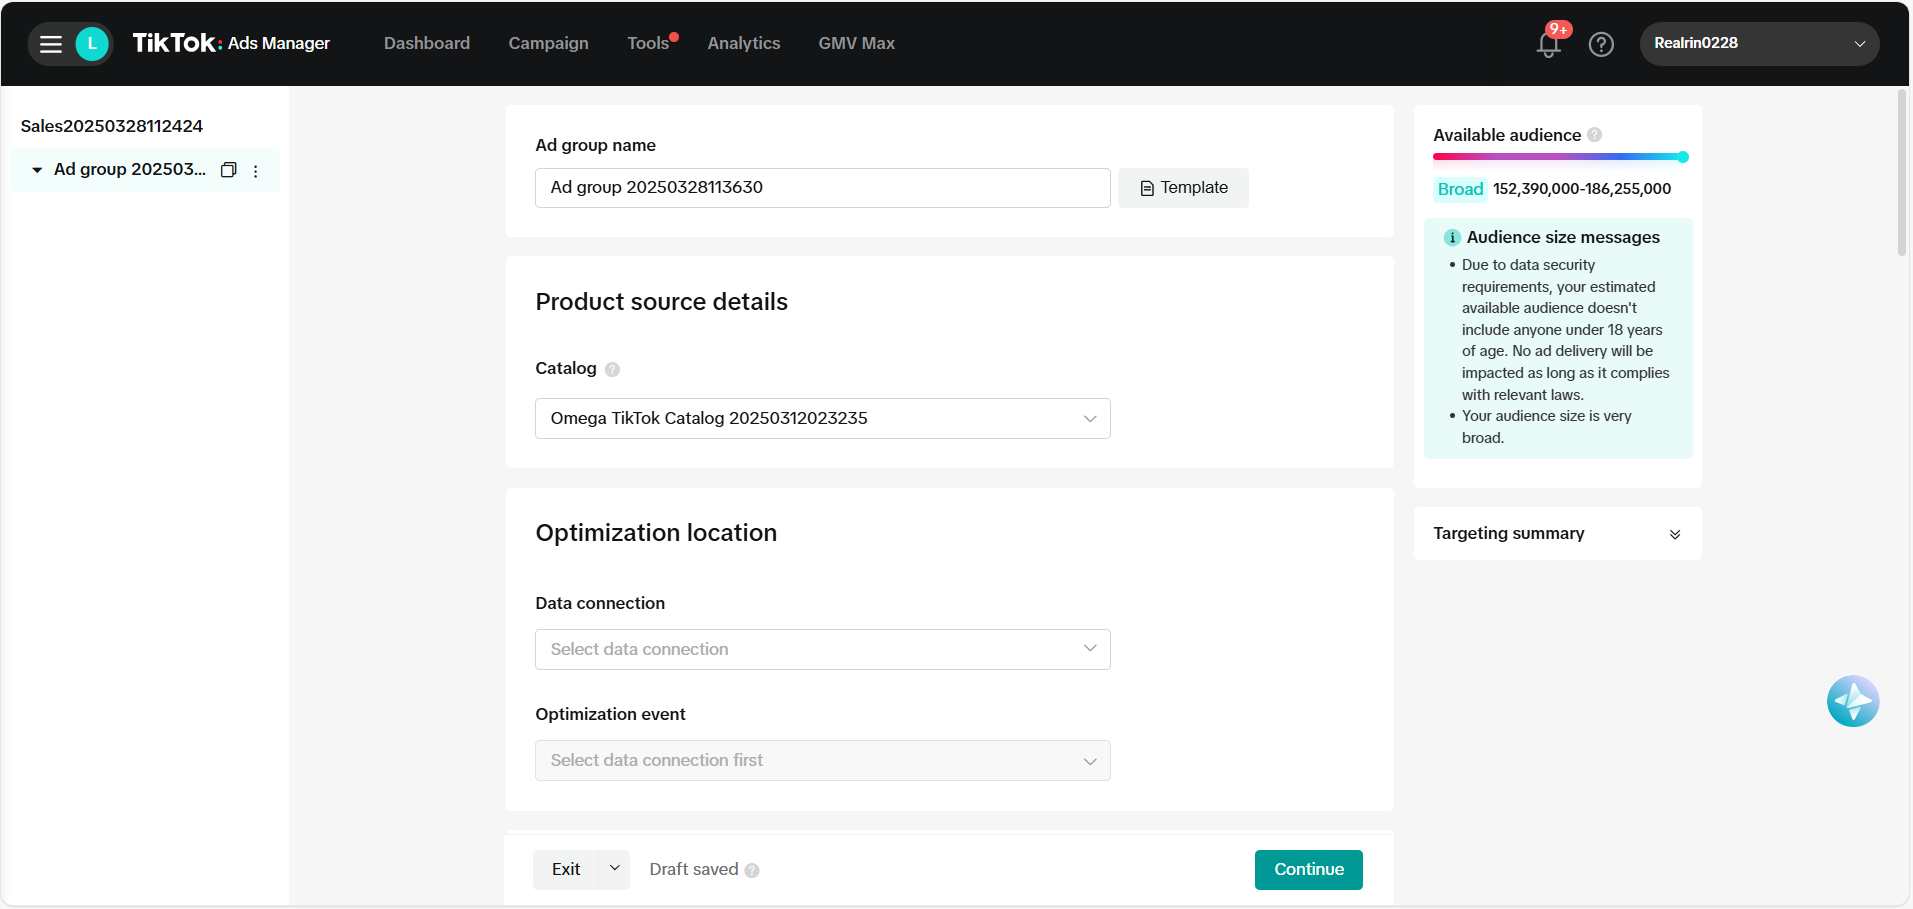The width and height of the screenshot is (1913, 909).
Task: Go to the Campaign tab
Action: (548, 44)
